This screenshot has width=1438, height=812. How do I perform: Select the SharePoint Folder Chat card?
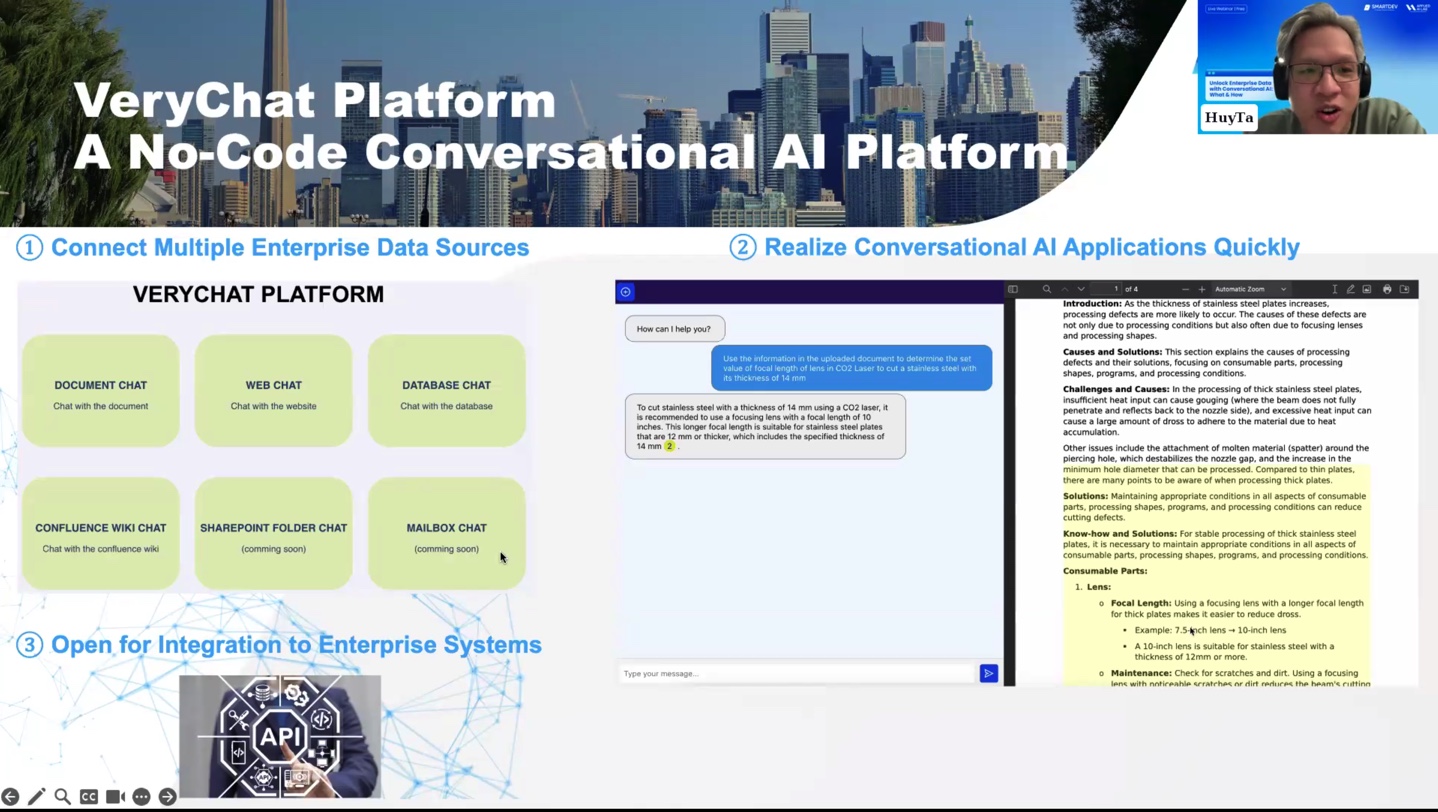tap(273, 534)
